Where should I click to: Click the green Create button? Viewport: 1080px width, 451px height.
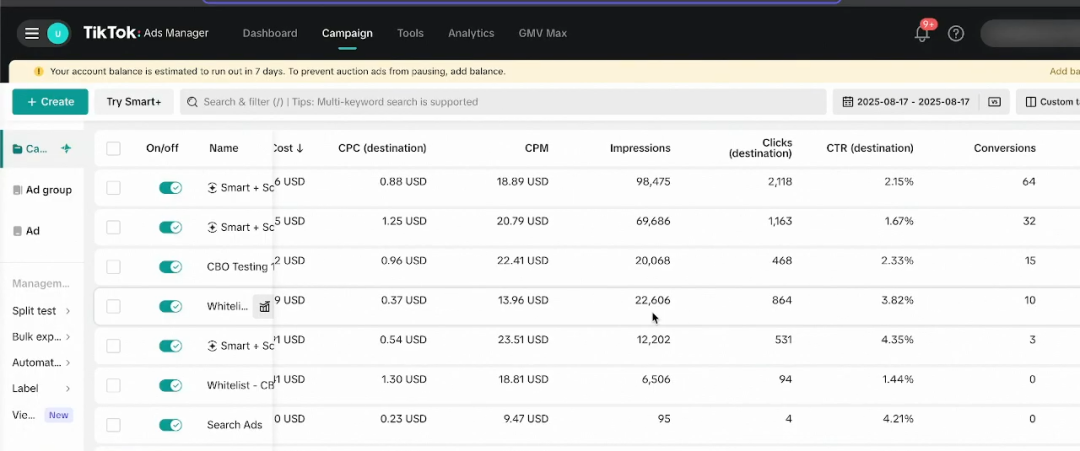50,102
